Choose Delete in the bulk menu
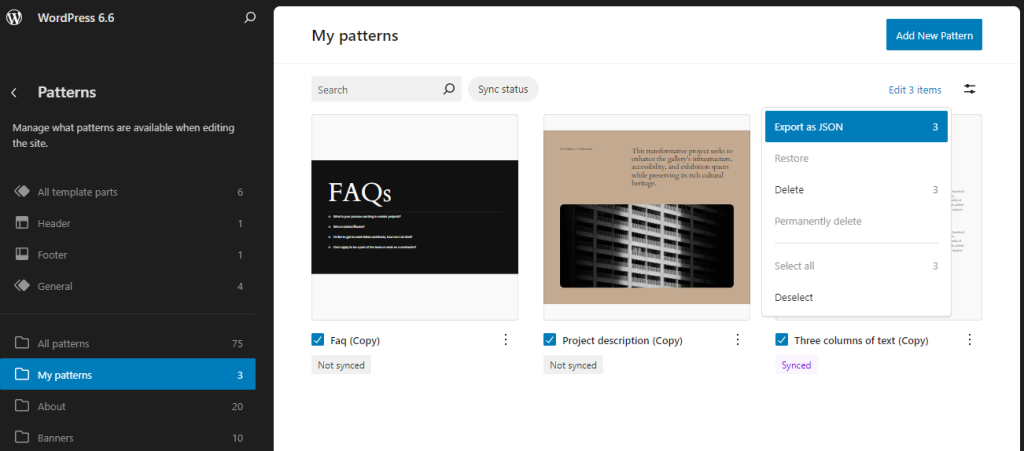The height and width of the screenshot is (451, 1024). pyautogui.click(x=856, y=190)
